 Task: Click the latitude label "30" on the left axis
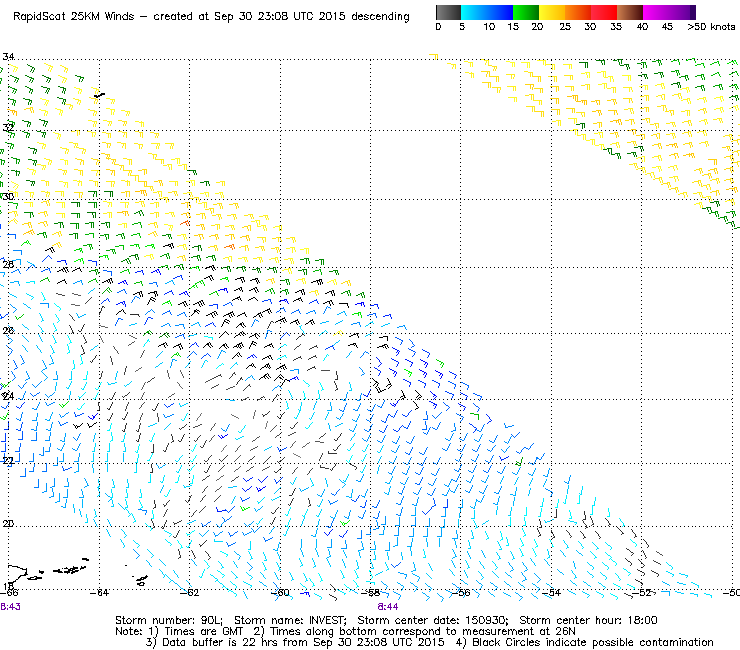[8, 196]
